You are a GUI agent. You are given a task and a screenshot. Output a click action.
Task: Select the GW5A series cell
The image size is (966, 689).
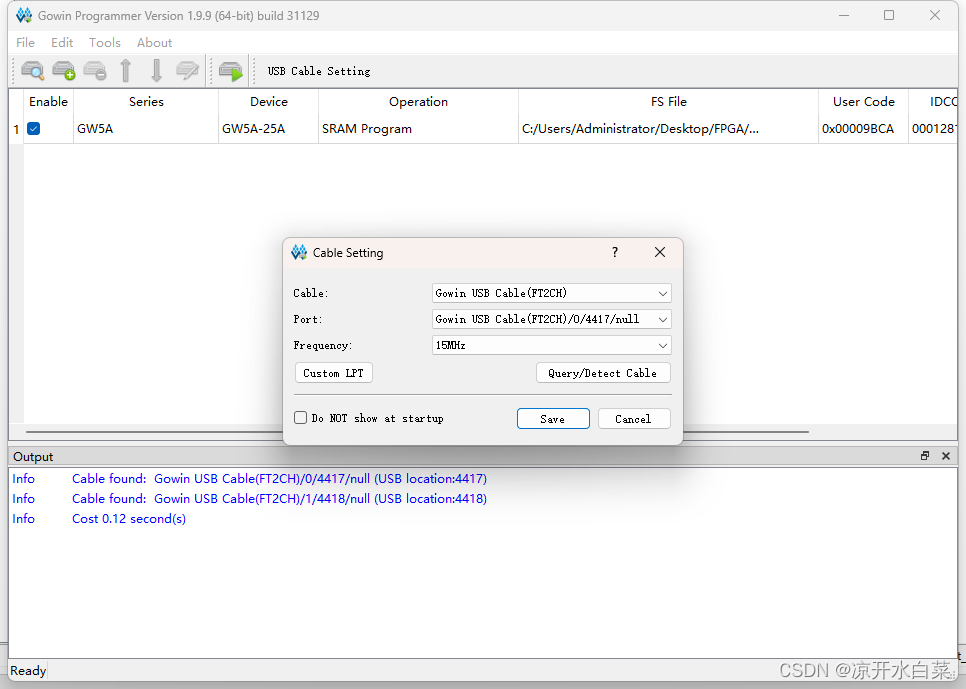[x=146, y=129]
